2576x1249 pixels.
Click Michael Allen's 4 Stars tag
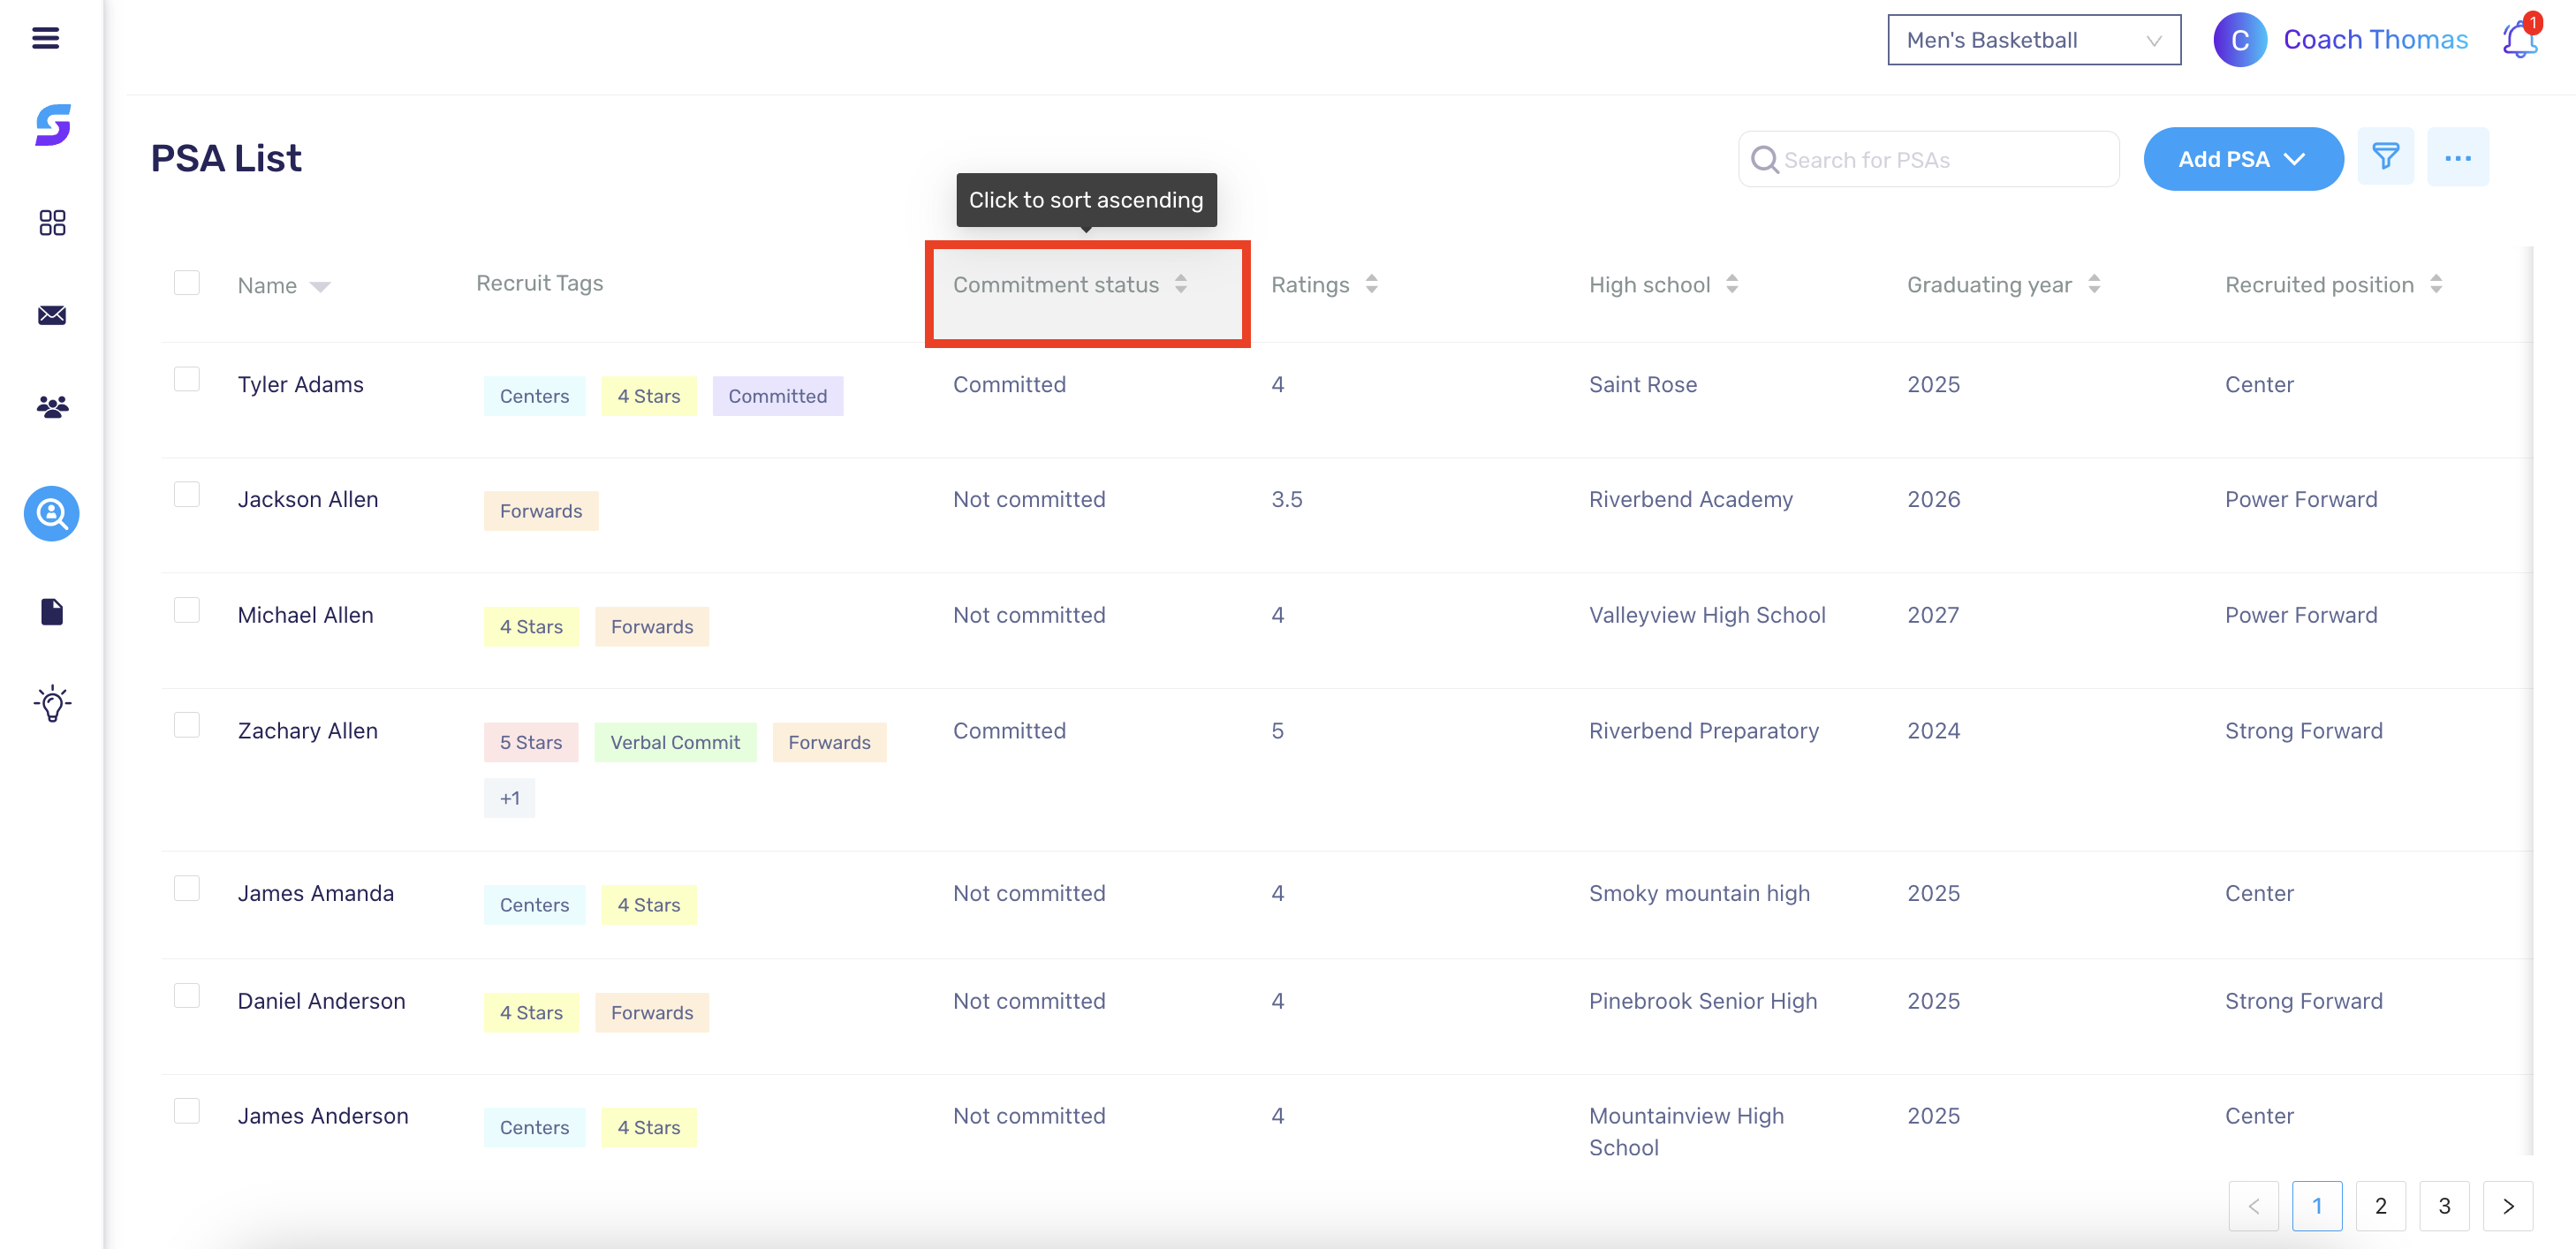531,627
